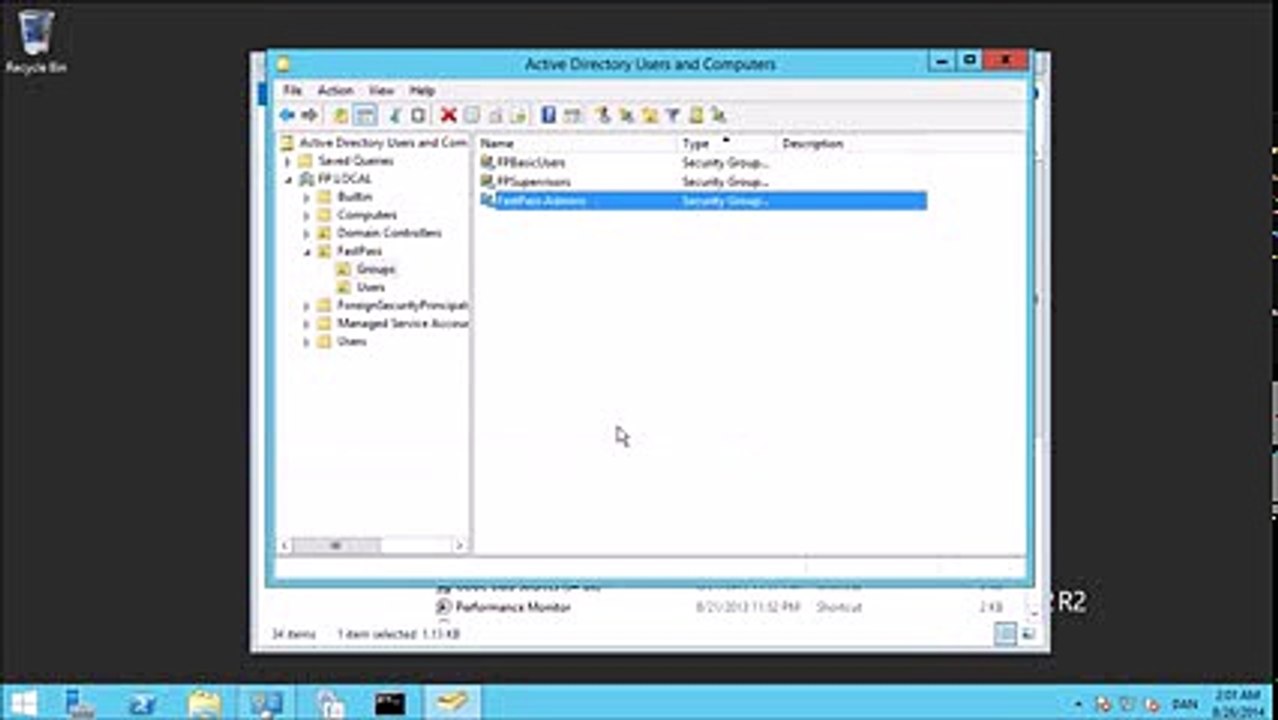
Task: Select the FPSupervisors group row
Action: tap(702, 182)
